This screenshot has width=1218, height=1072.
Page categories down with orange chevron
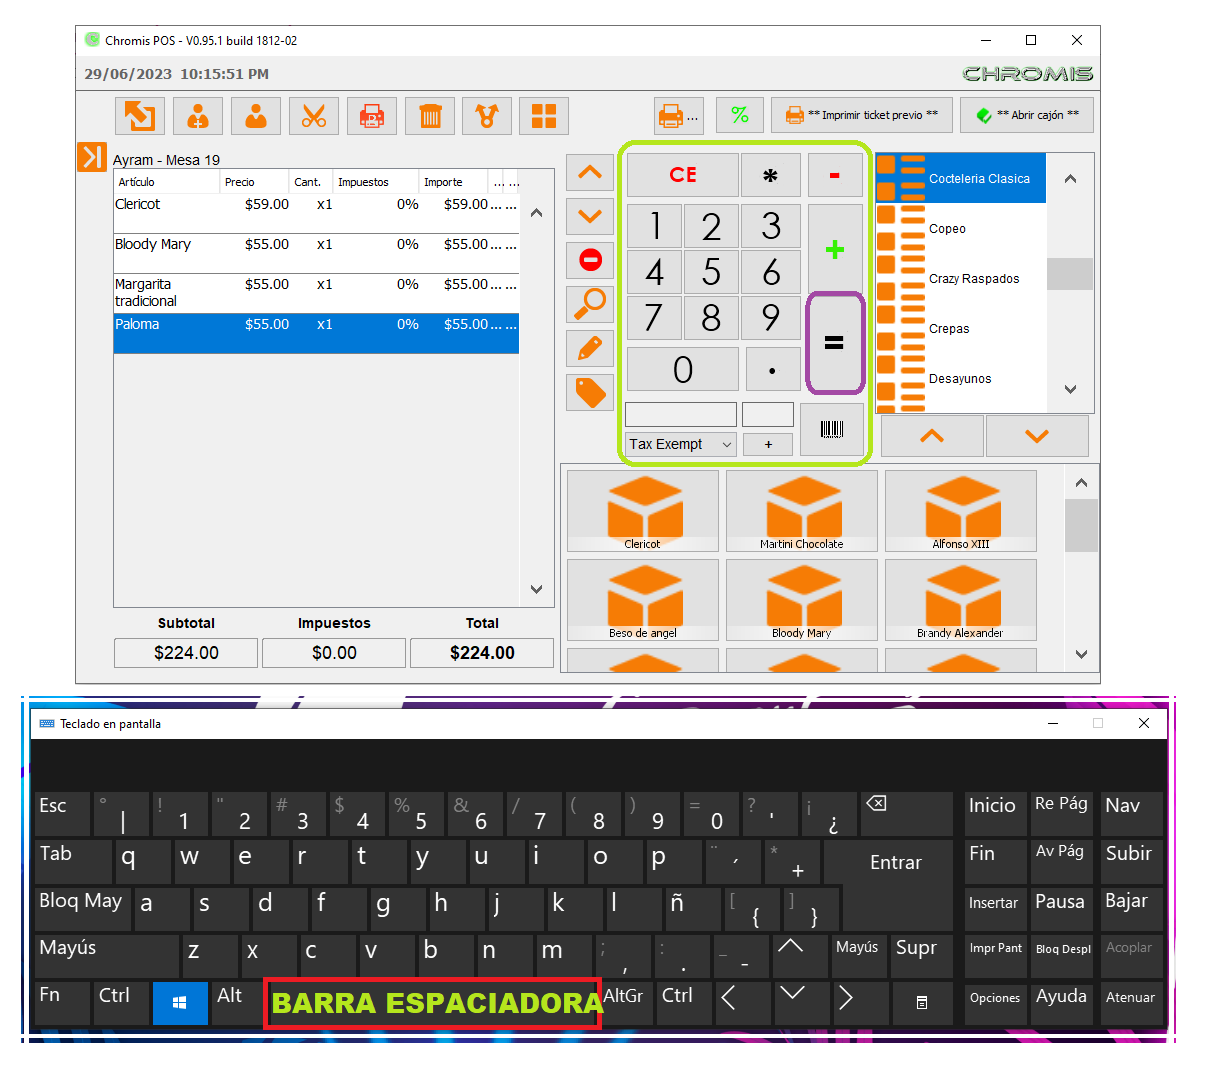[1037, 436]
